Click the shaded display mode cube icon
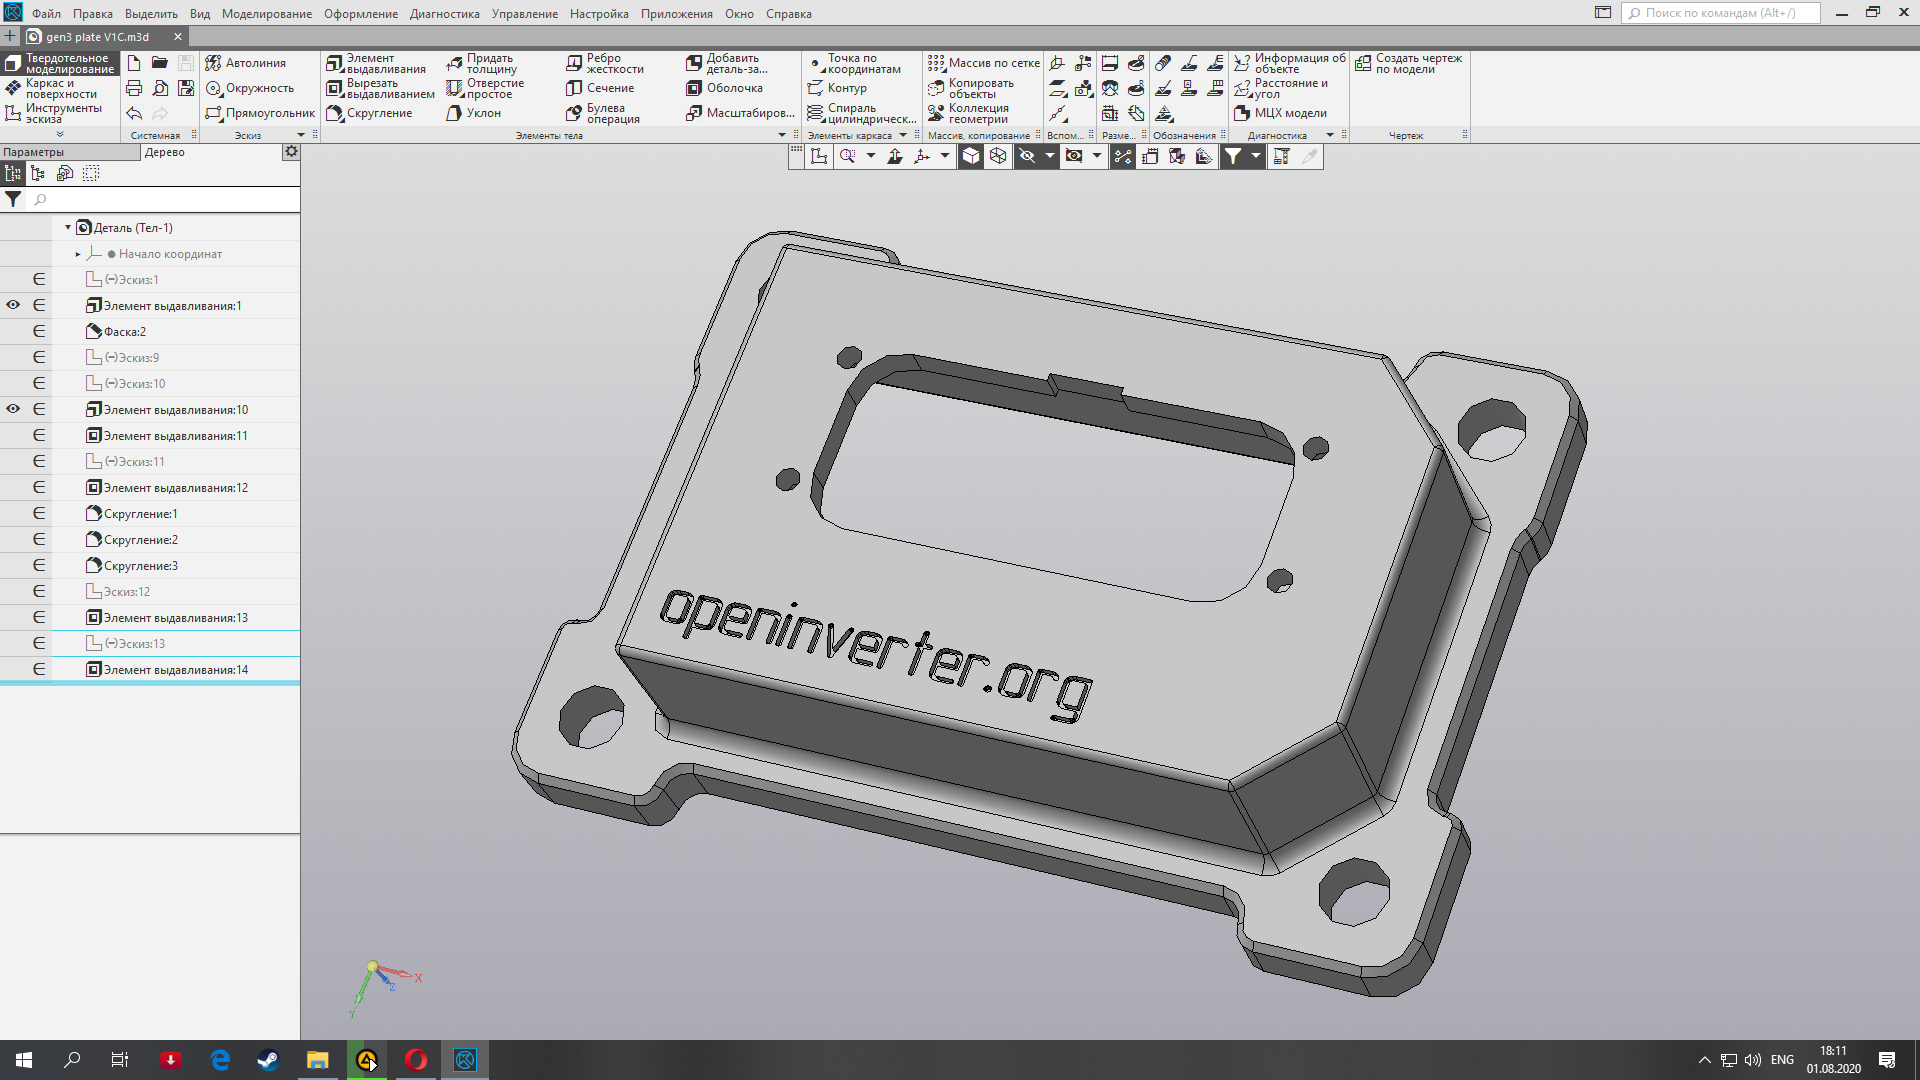 pyautogui.click(x=971, y=156)
